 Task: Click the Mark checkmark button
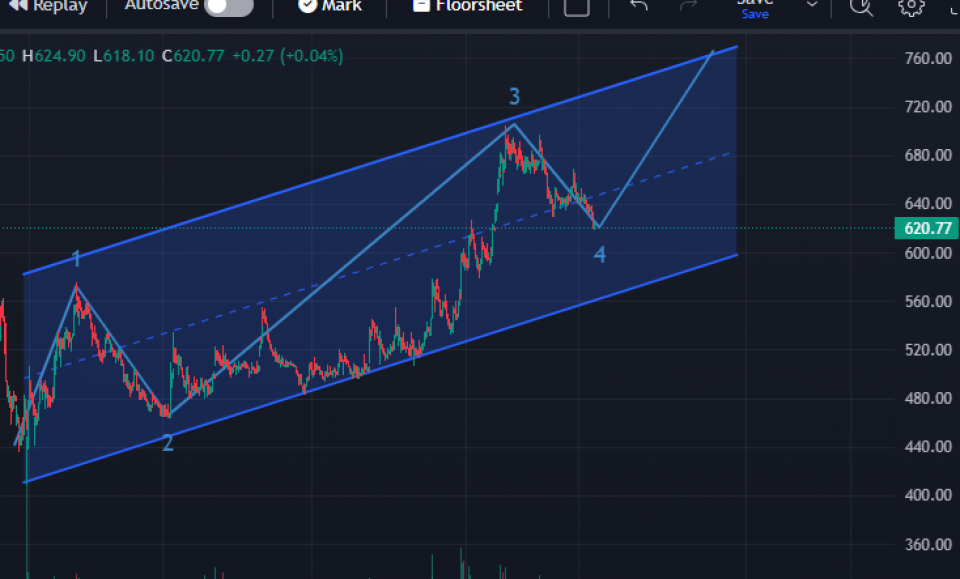pyautogui.click(x=330, y=6)
